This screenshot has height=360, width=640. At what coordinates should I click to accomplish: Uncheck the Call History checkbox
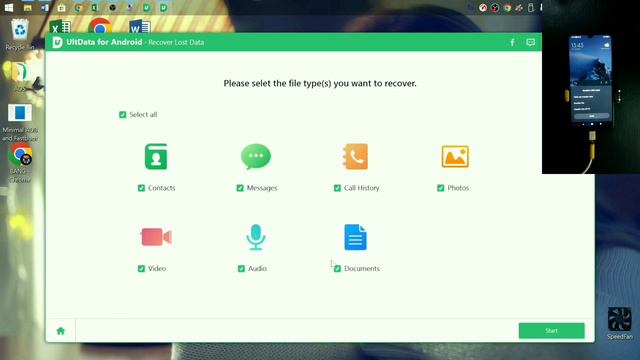coord(337,188)
